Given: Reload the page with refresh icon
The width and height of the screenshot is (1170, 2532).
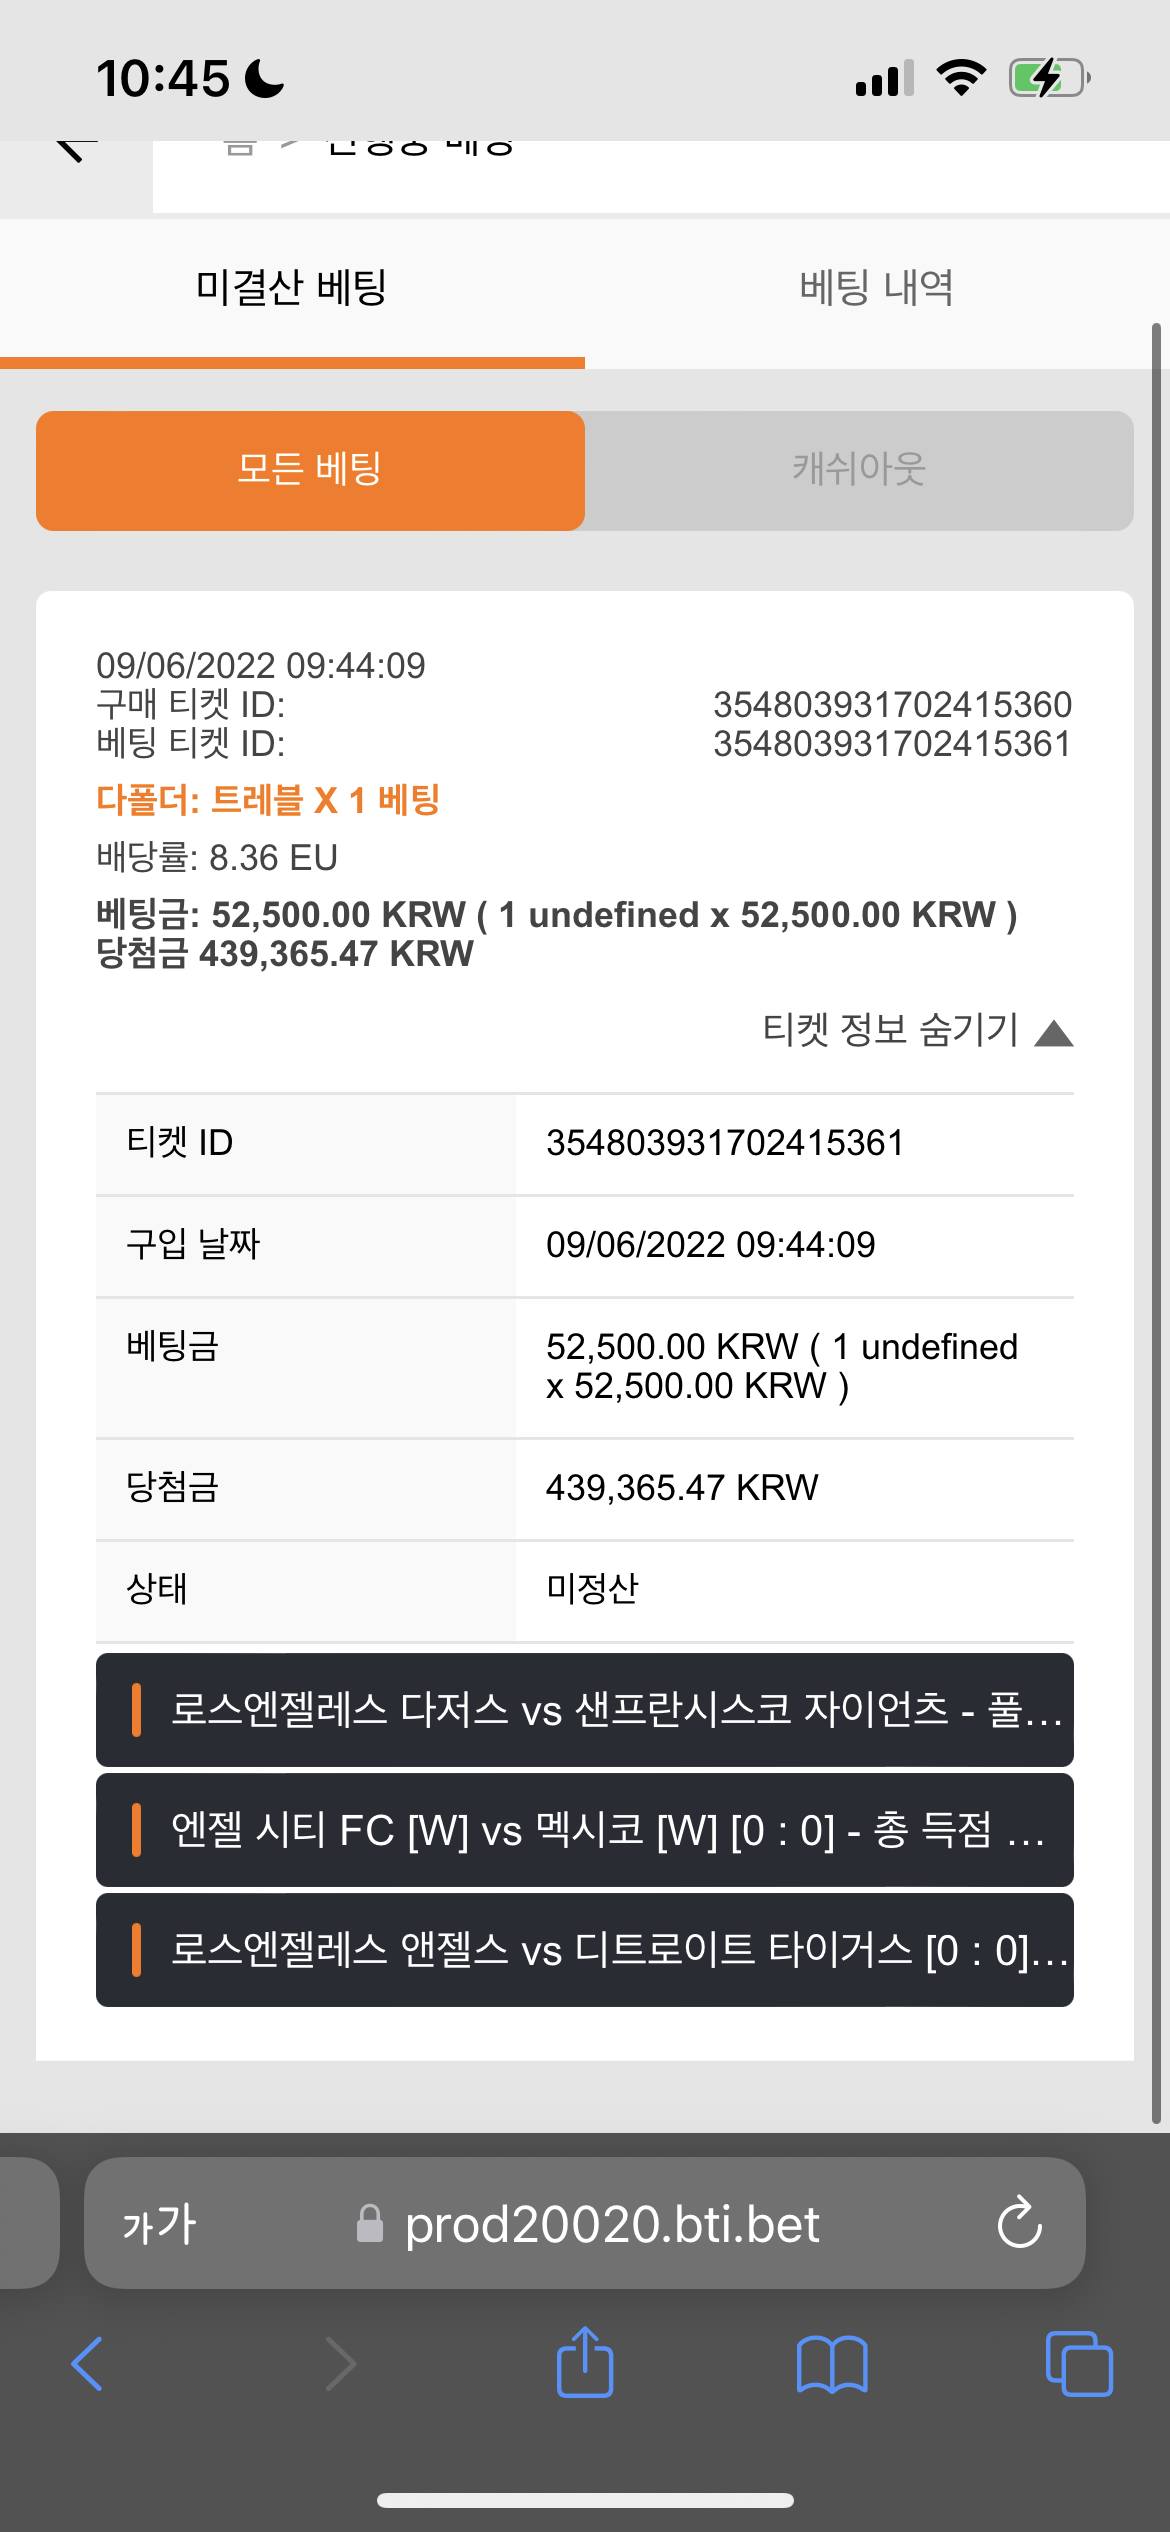Looking at the screenshot, I should point(1020,2223).
